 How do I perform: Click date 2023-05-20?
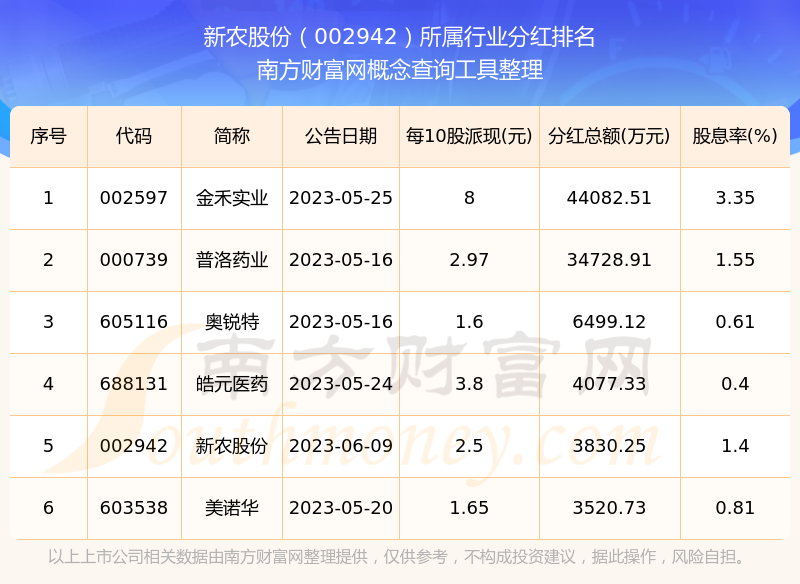(341, 508)
